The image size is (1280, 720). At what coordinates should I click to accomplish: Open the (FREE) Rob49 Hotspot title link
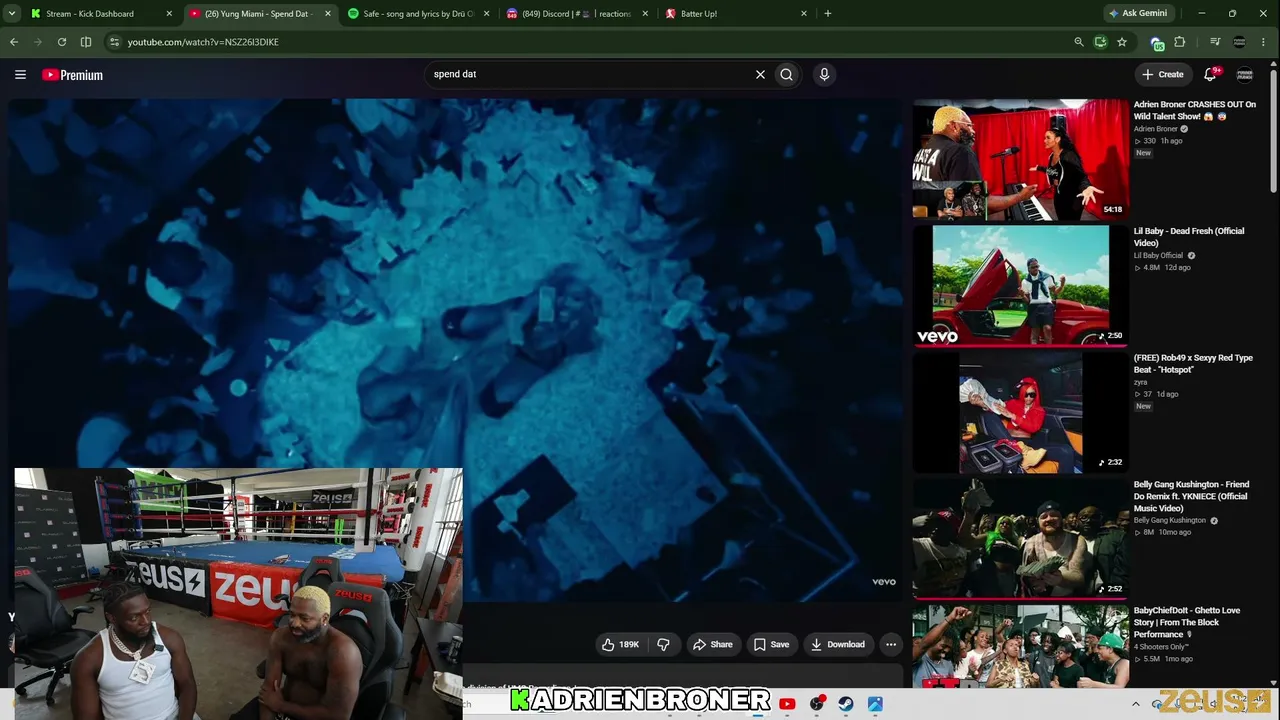pos(1193,364)
